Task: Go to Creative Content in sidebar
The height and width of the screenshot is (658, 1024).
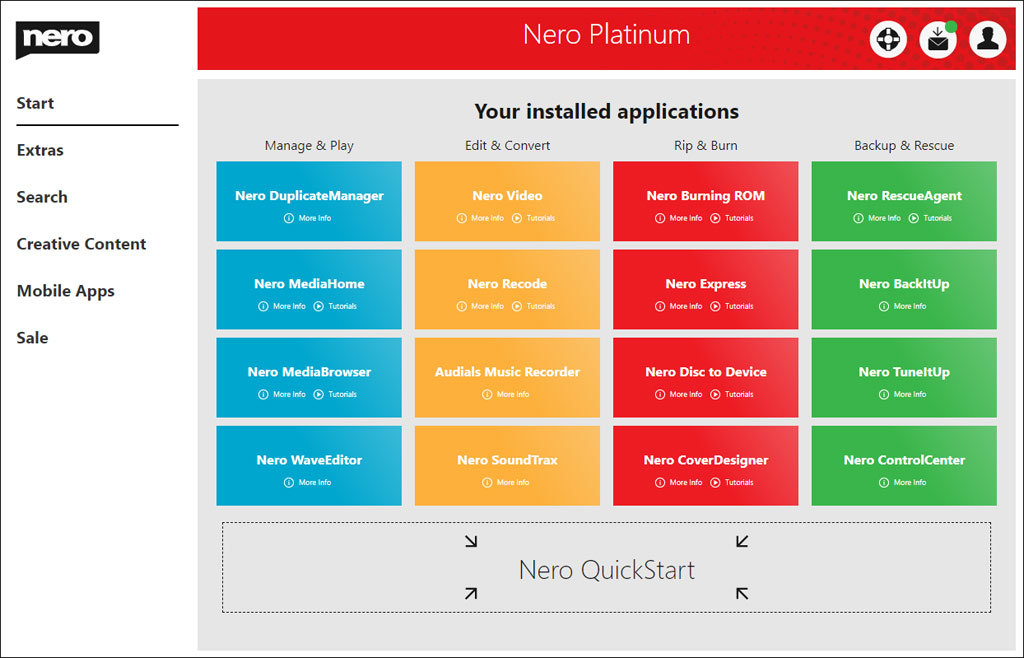Action: coord(81,244)
